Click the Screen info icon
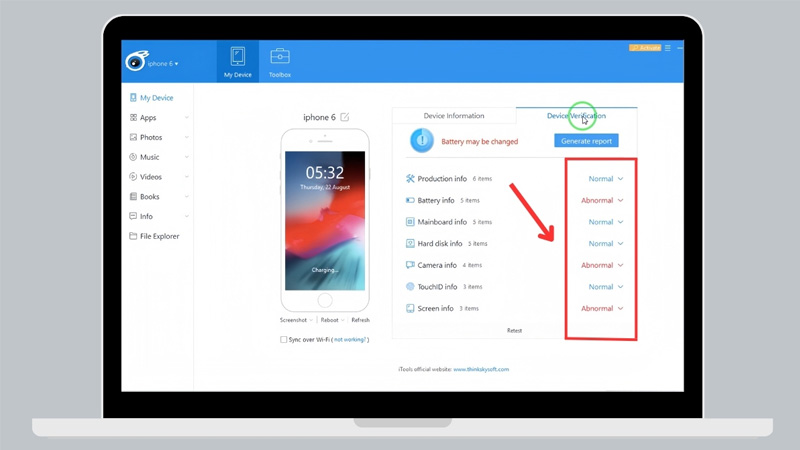The width and height of the screenshot is (800, 450). tap(410, 308)
